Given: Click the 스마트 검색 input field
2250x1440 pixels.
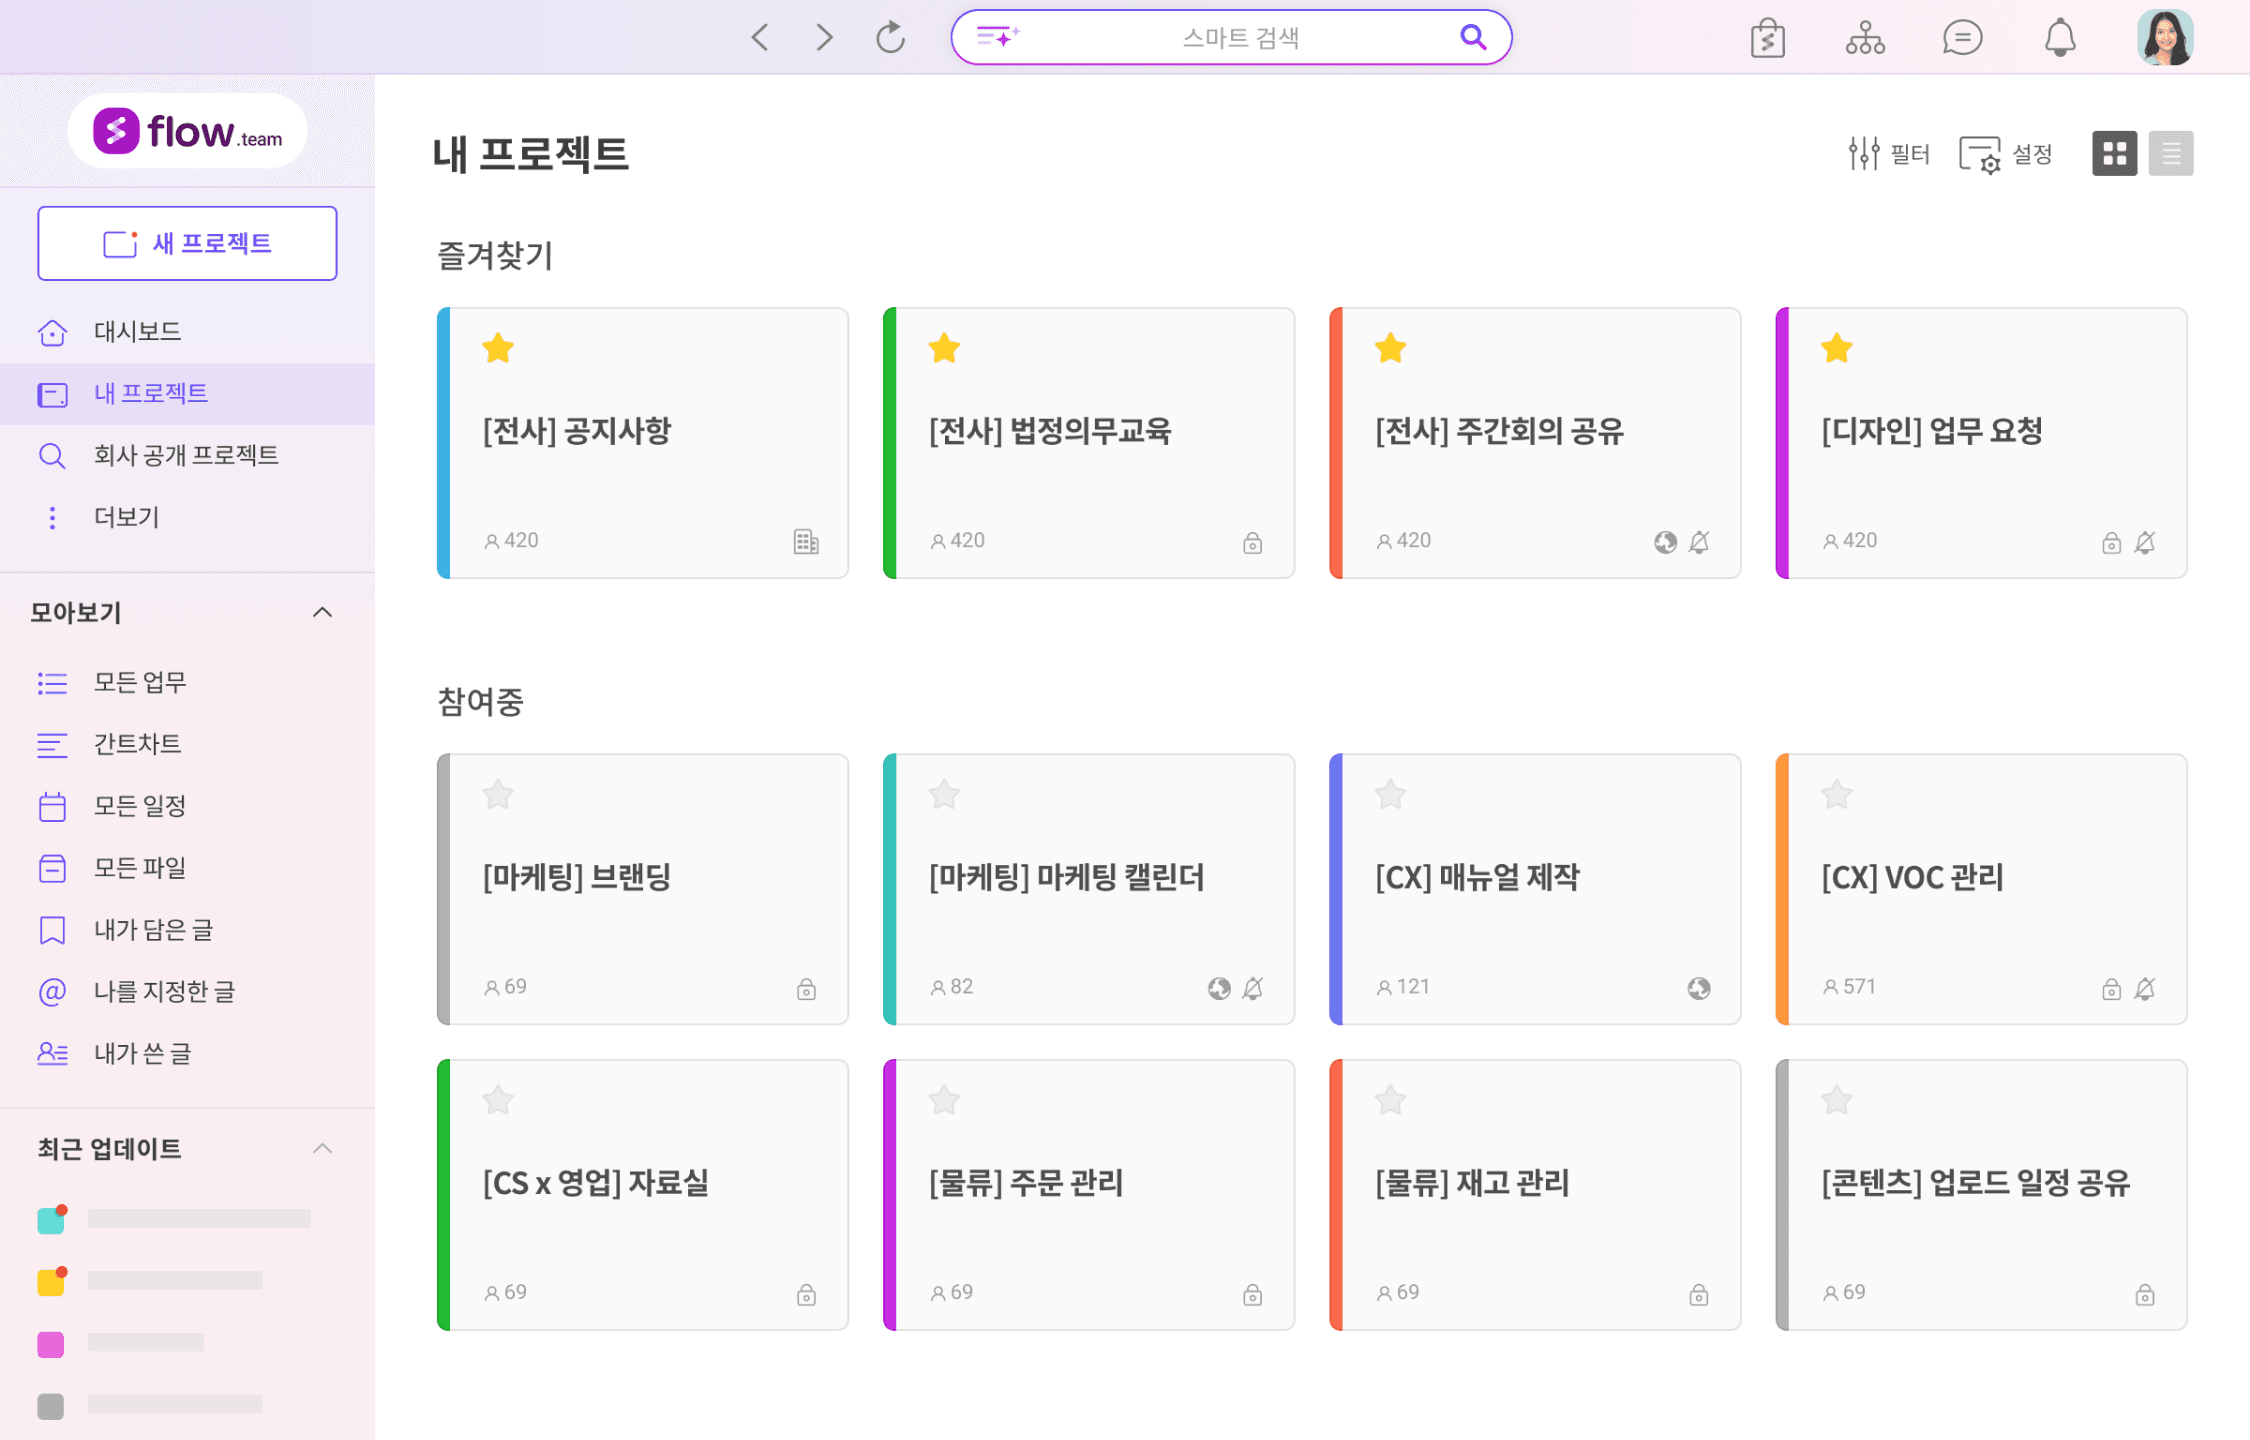Looking at the screenshot, I should point(1240,38).
